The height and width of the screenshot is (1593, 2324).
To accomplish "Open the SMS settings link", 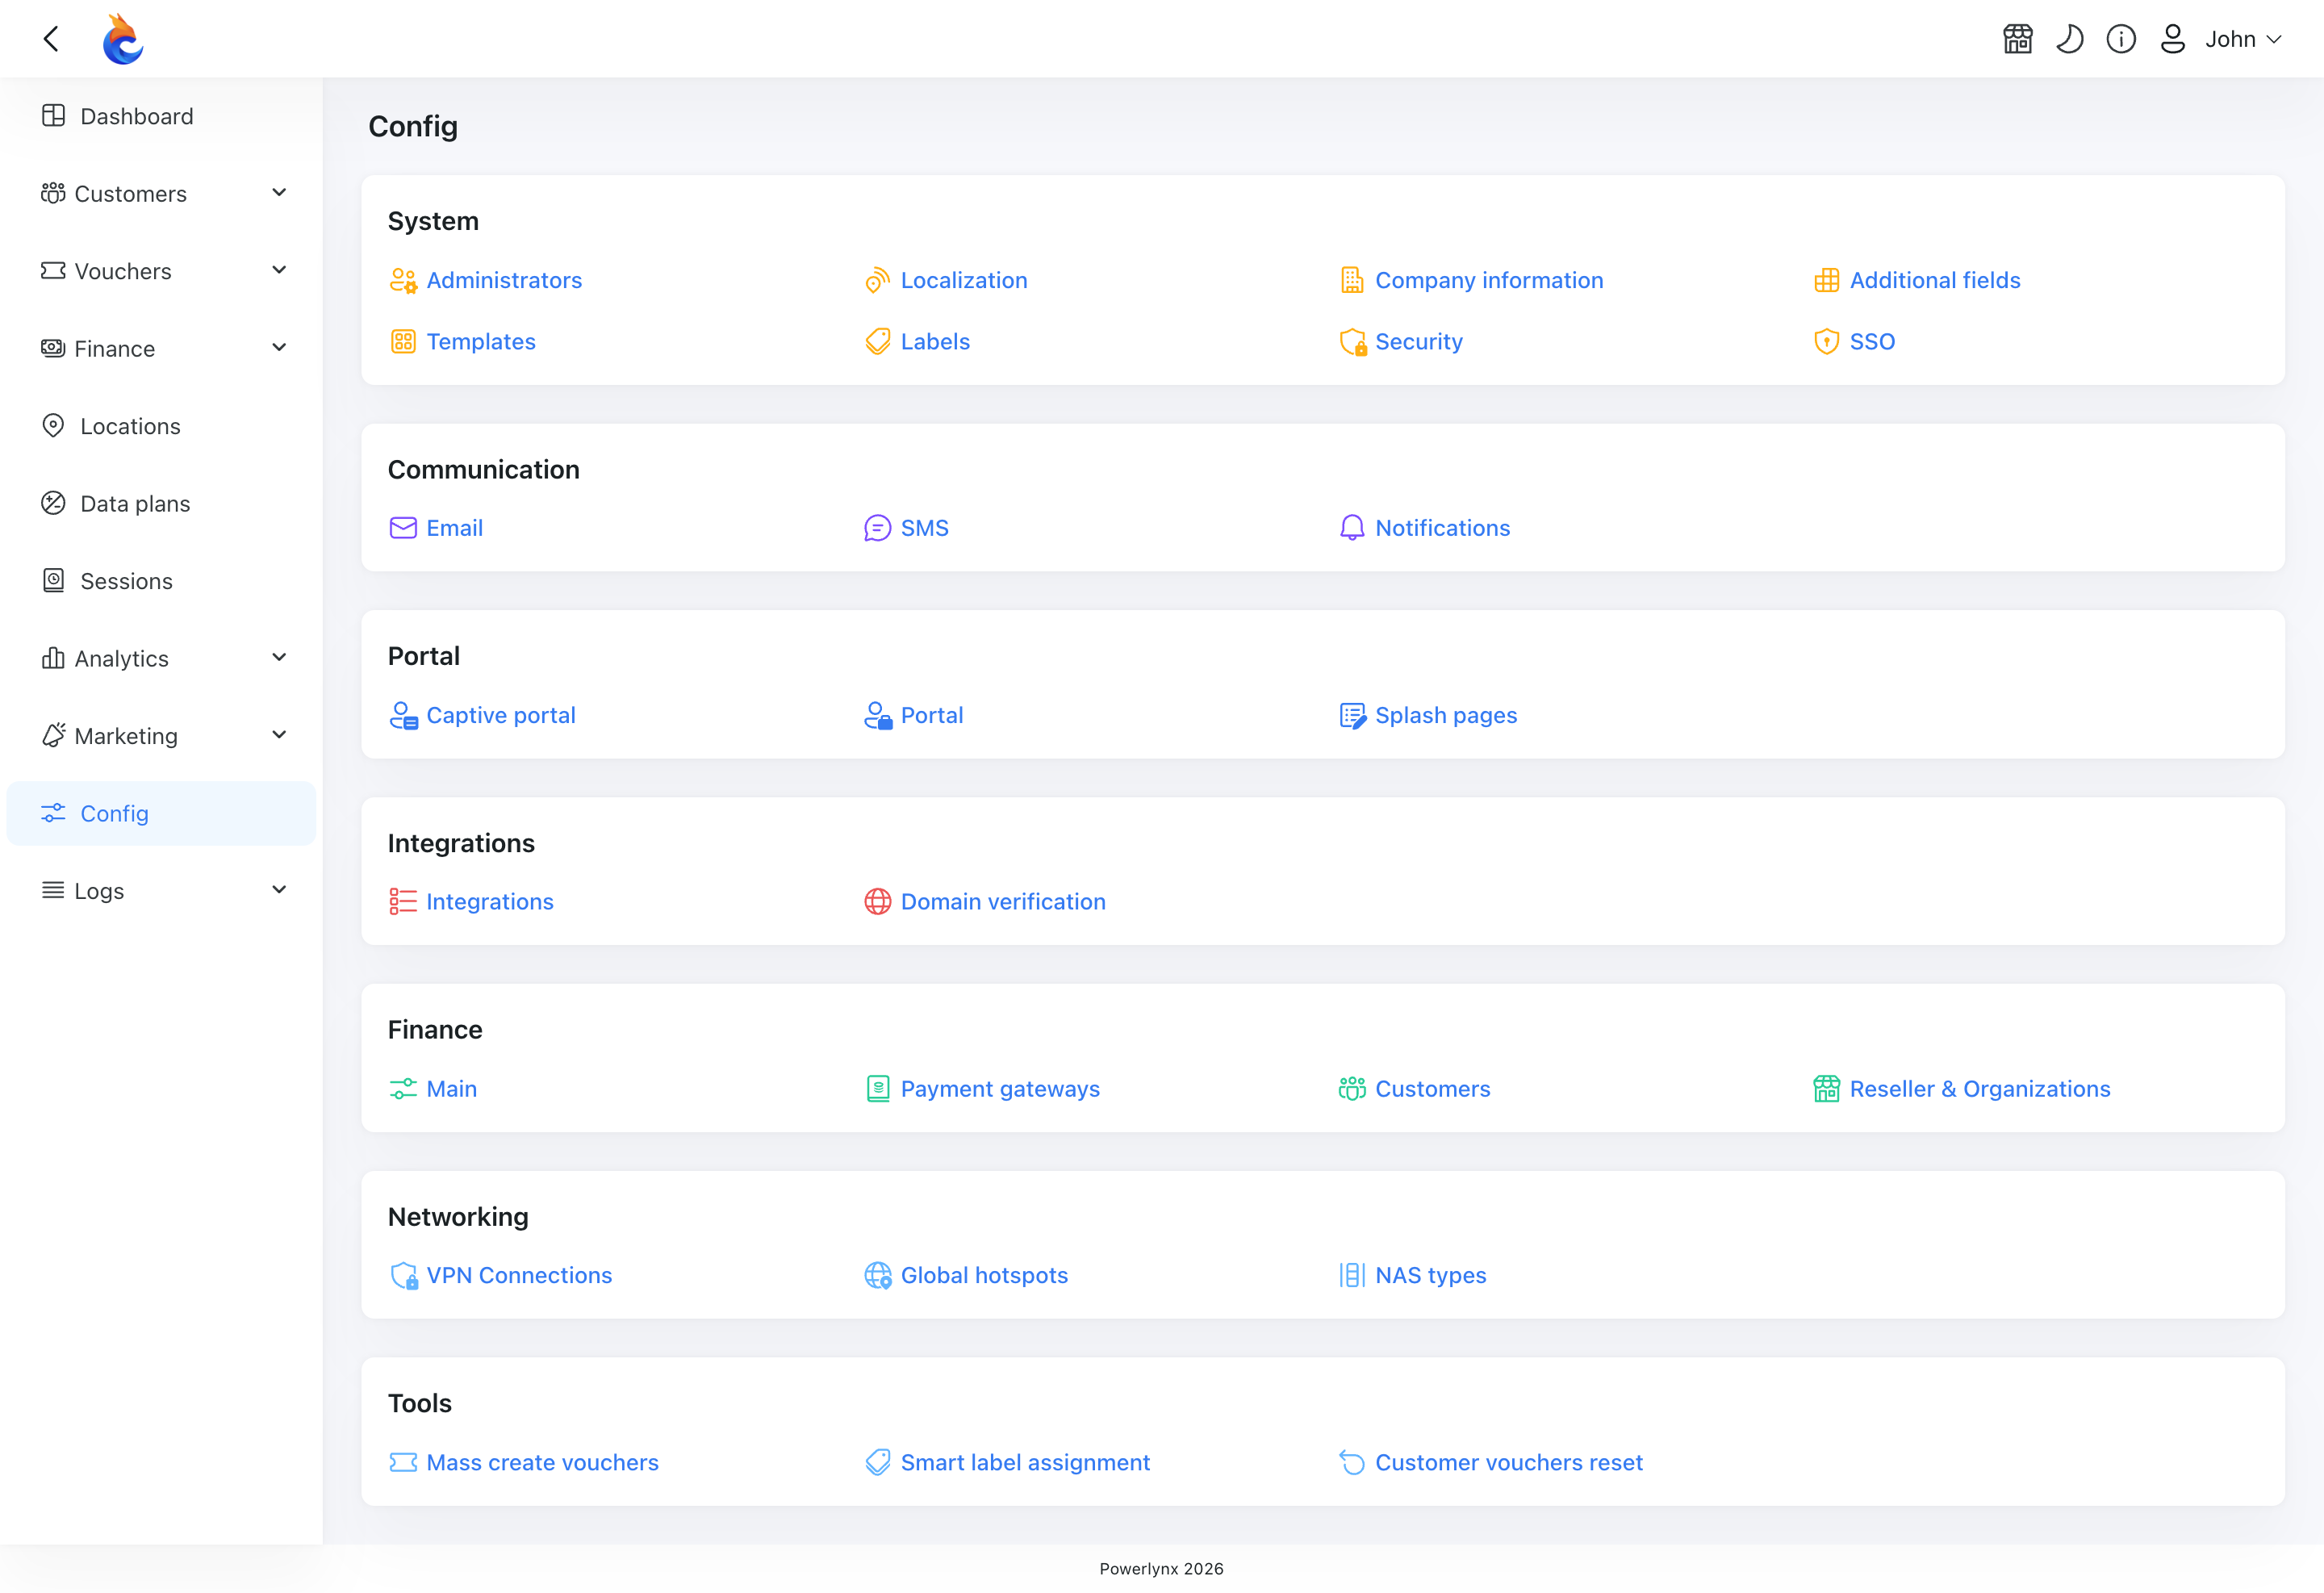I will (924, 528).
